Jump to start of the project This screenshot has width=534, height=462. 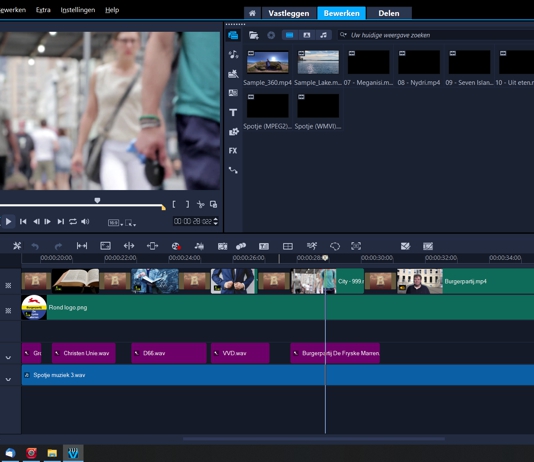pyautogui.click(x=23, y=222)
